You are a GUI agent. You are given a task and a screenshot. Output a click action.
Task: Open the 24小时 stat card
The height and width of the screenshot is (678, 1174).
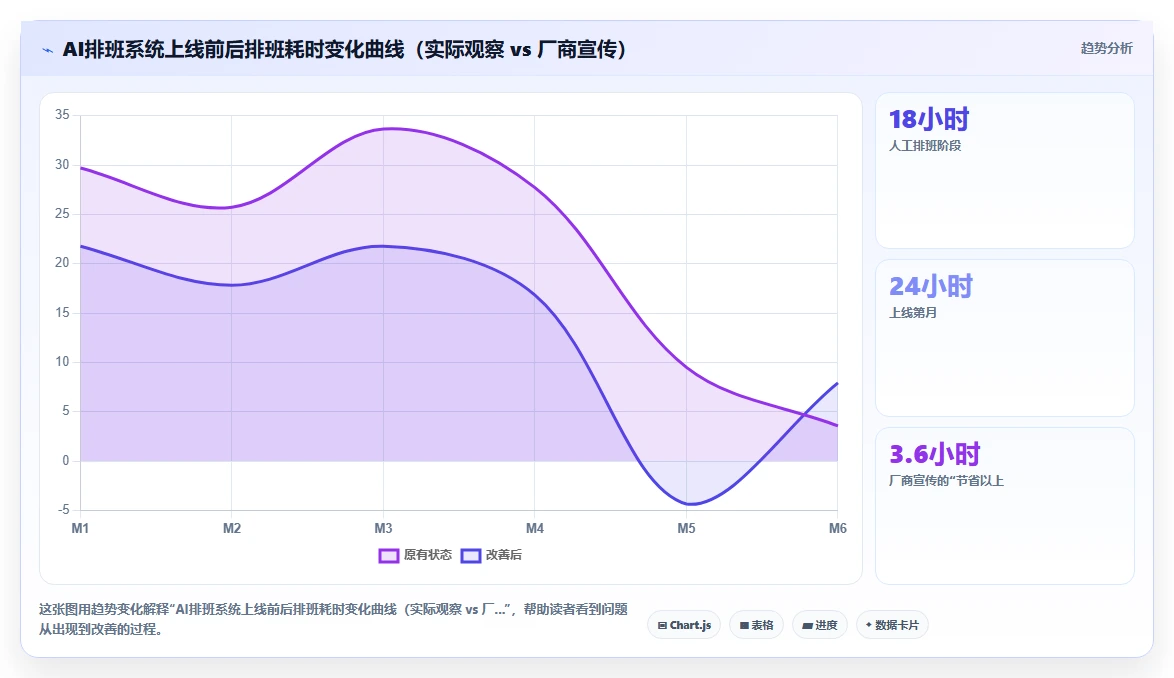click(x=1005, y=338)
